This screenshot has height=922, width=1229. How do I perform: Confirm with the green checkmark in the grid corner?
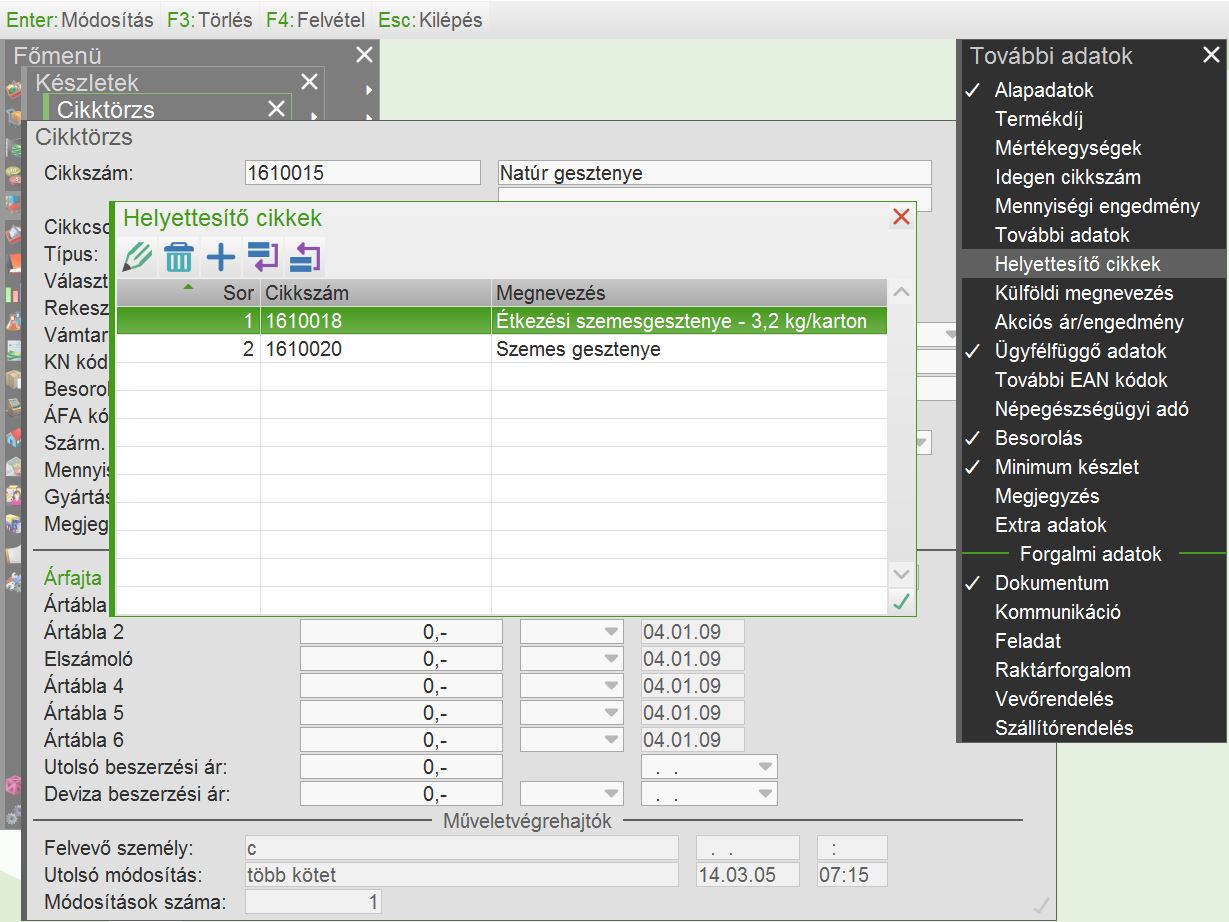901,601
